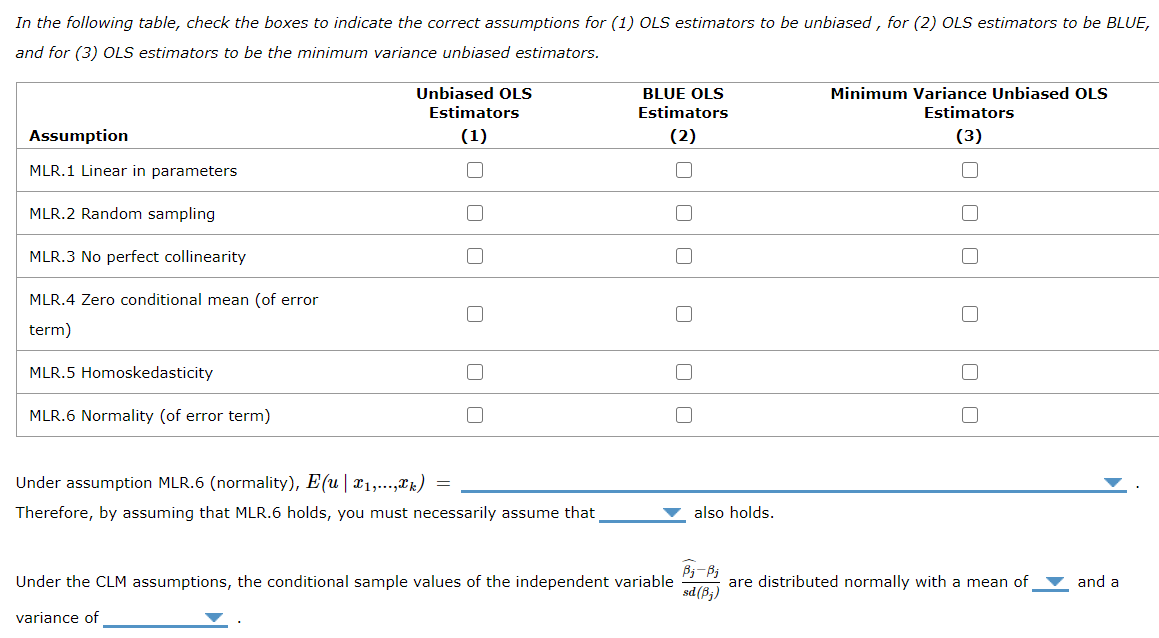Check MLR.1 under BLUE OLS Estimators column

click(x=683, y=170)
